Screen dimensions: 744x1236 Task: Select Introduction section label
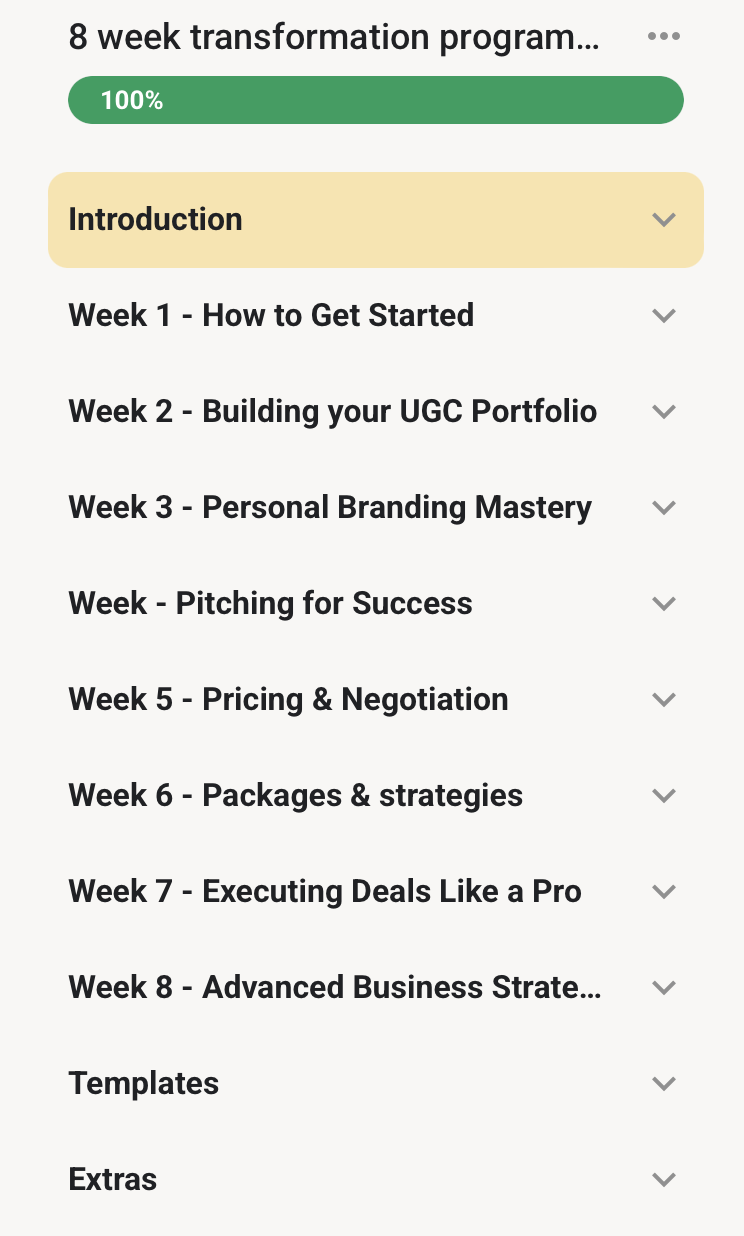[x=155, y=219]
